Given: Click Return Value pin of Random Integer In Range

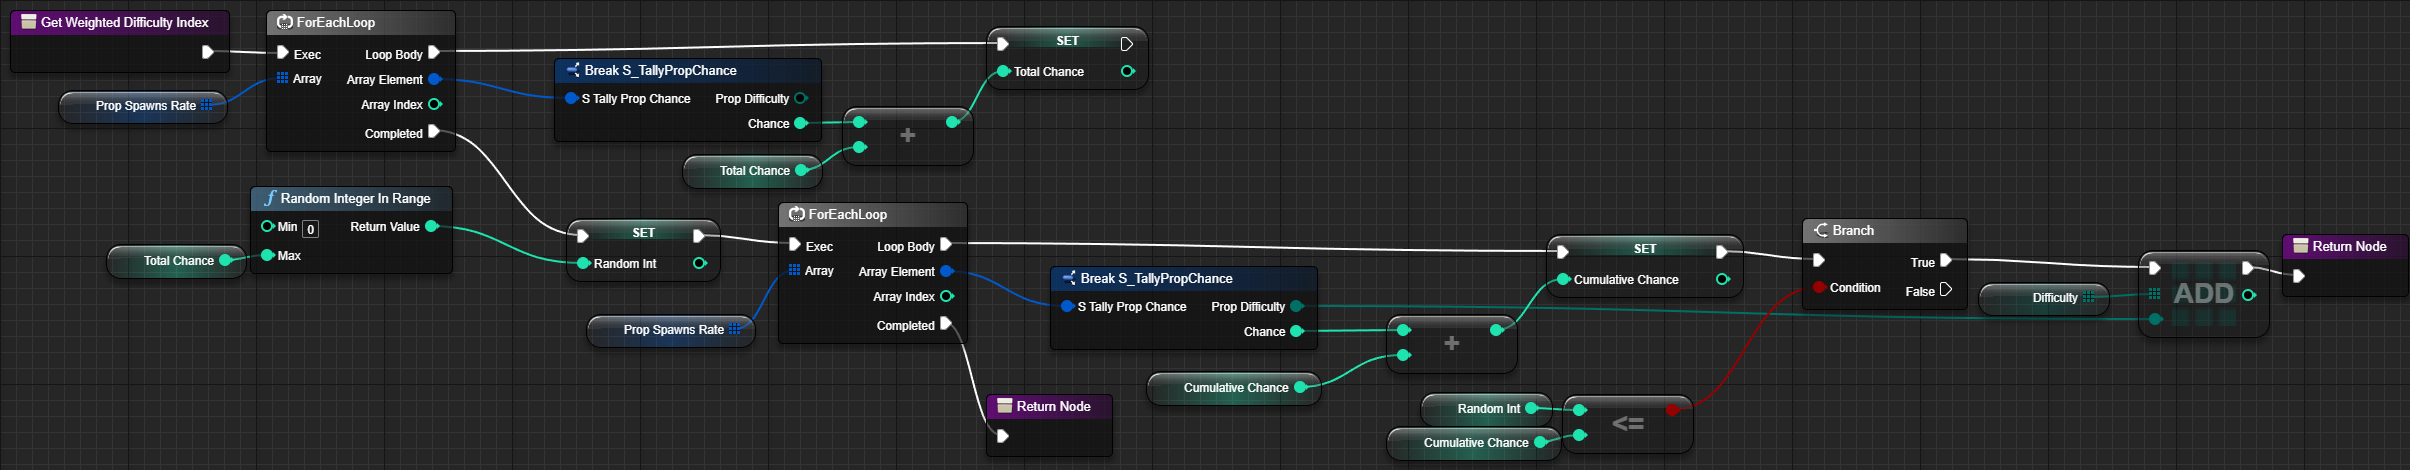Looking at the screenshot, I should (x=432, y=227).
